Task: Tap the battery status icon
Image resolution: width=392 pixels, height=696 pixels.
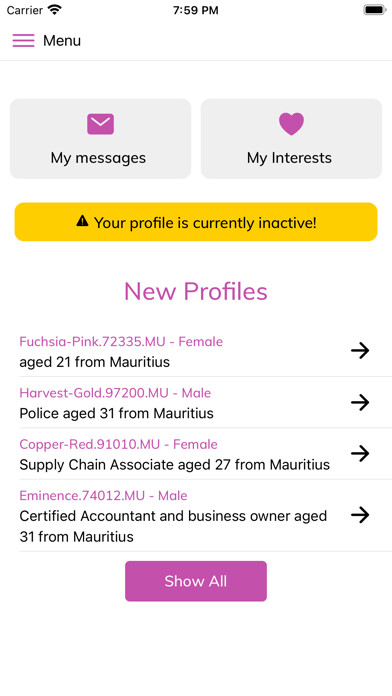Action: (375, 10)
